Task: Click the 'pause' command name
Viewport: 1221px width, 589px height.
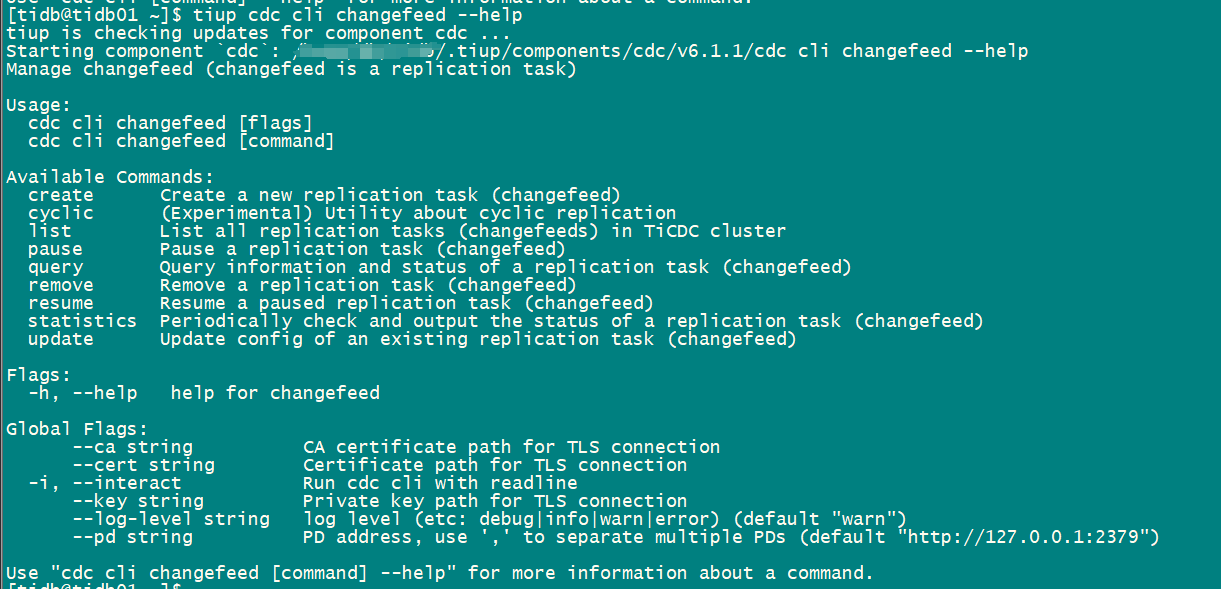Action: (x=55, y=249)
